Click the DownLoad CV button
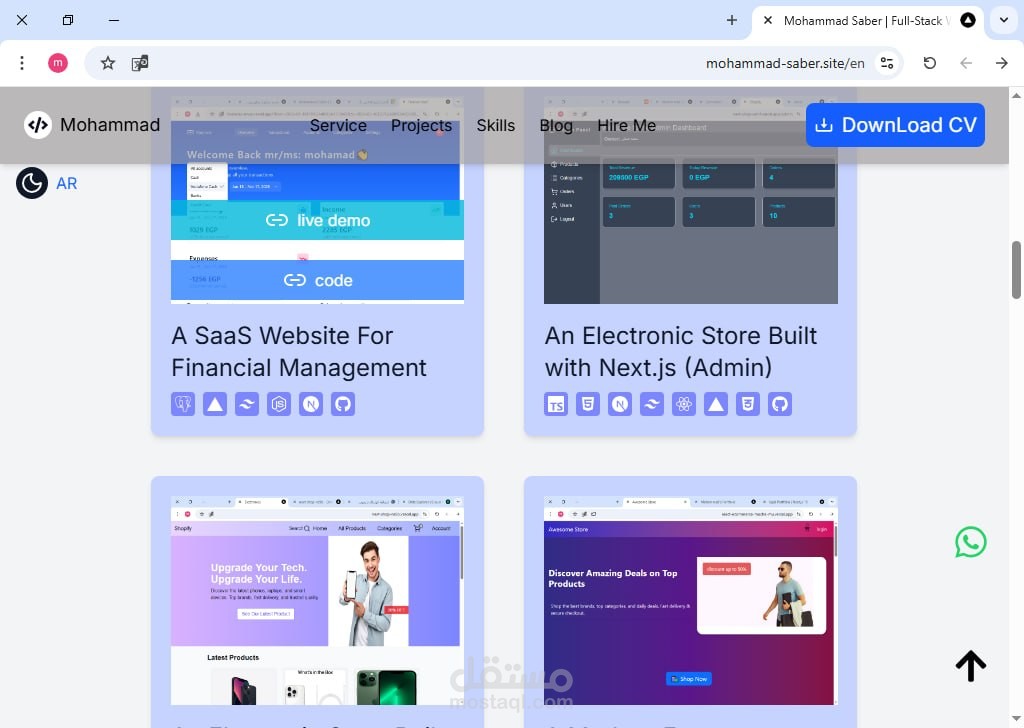The width and height of the screenshot is (1024, 728). click(895, 125)
